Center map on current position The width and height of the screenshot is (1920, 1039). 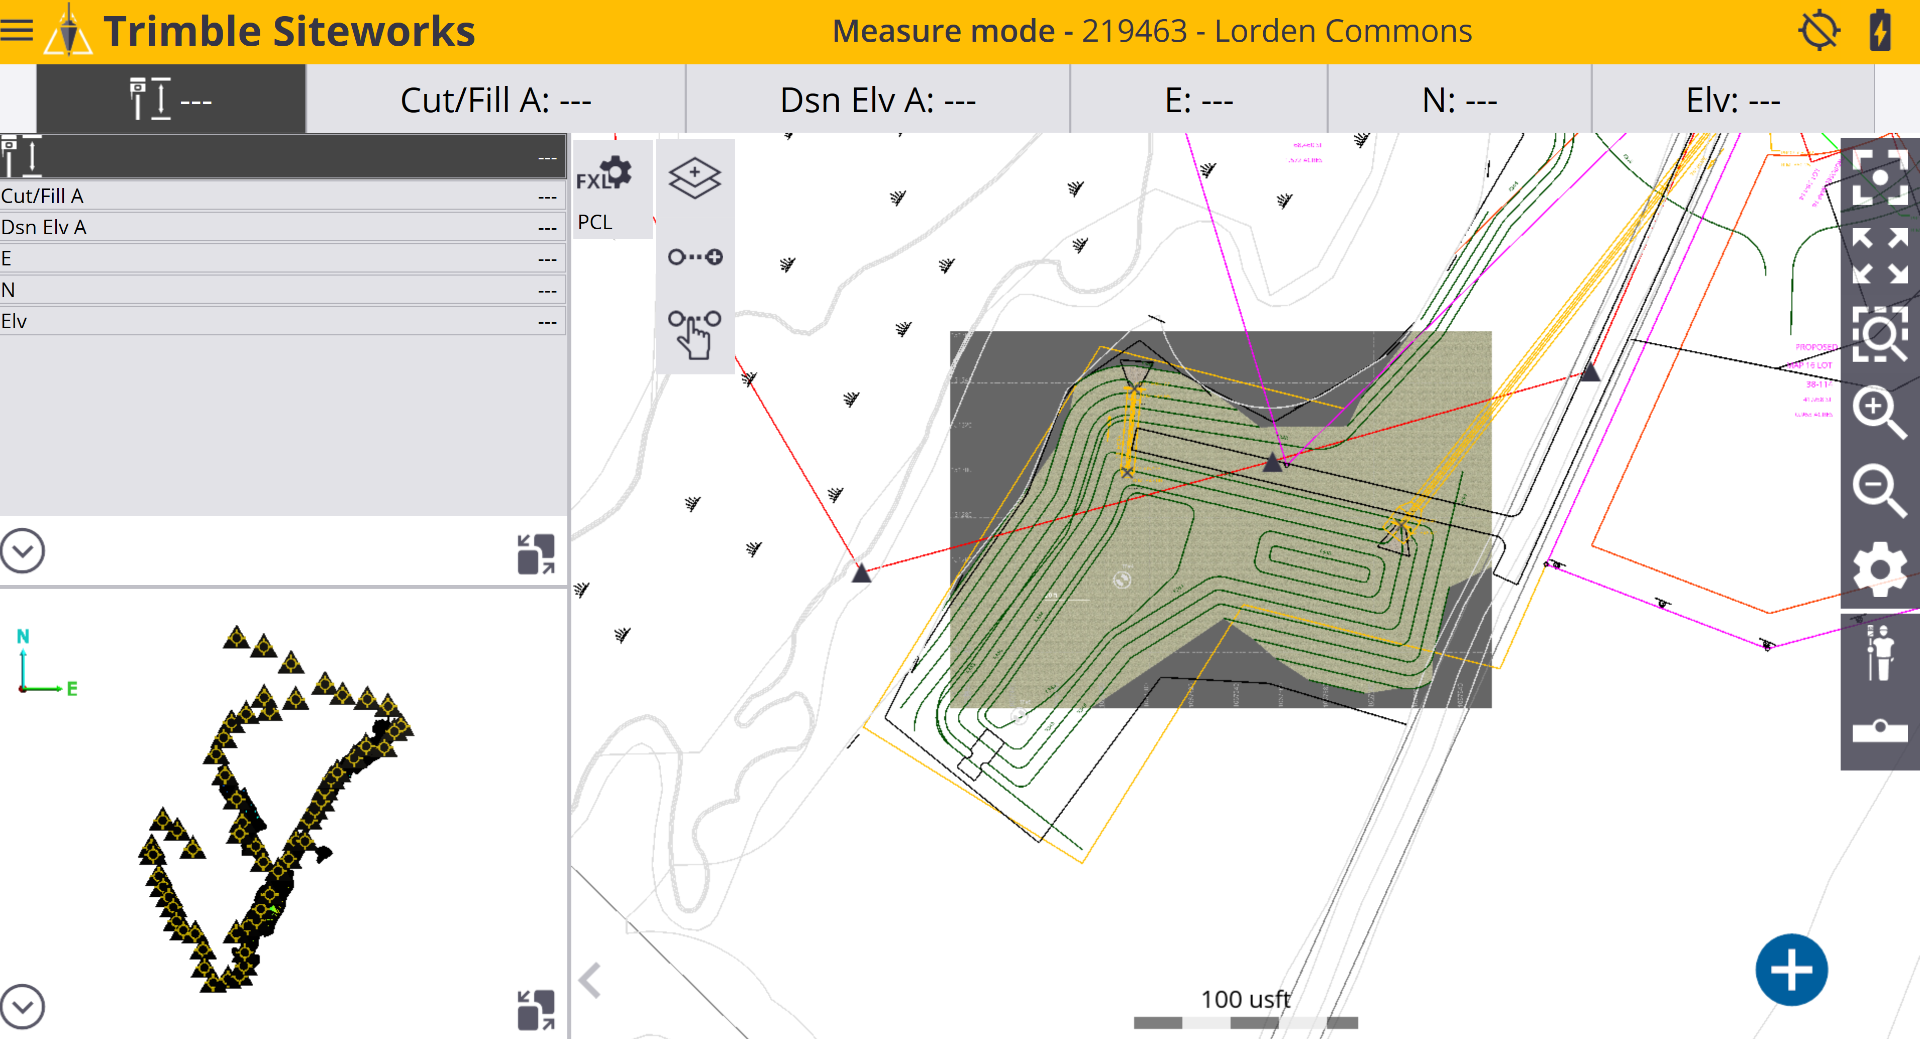tap(1880, 177)
